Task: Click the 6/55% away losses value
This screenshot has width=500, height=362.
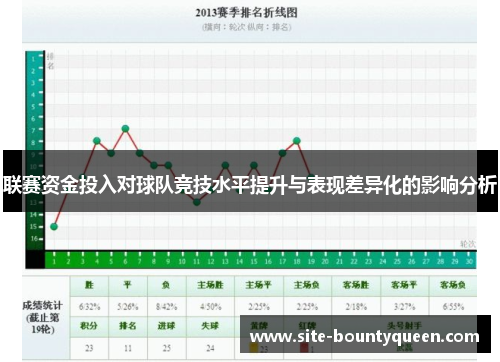Action: click(x=453, y=307)
